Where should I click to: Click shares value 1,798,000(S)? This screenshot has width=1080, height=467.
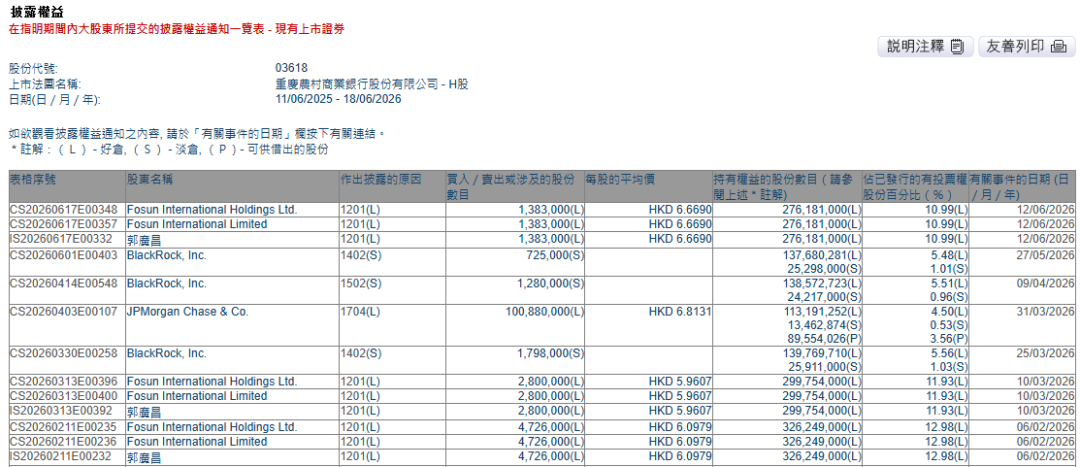coord(549,353)
